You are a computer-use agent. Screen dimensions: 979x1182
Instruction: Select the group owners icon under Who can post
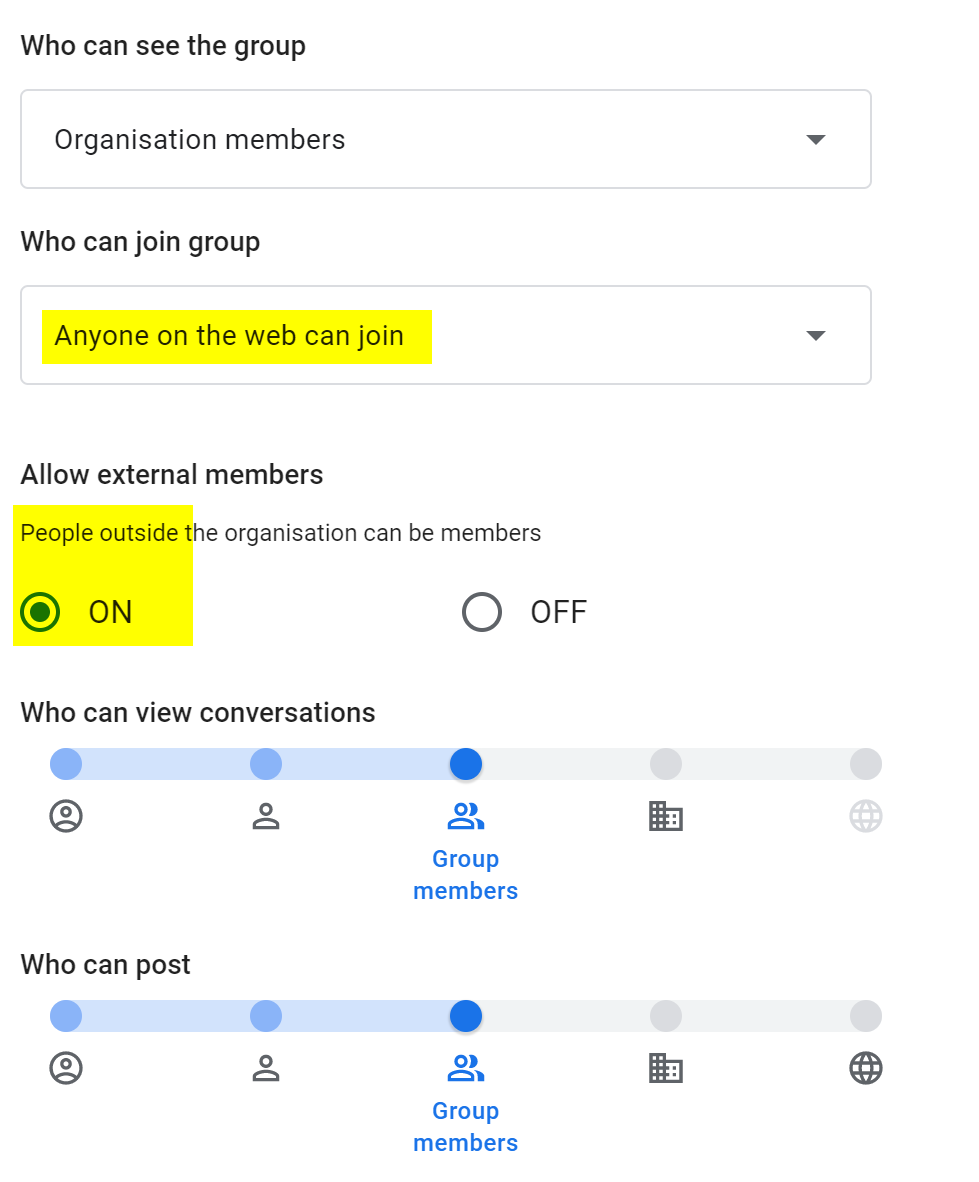[66, 1069]
